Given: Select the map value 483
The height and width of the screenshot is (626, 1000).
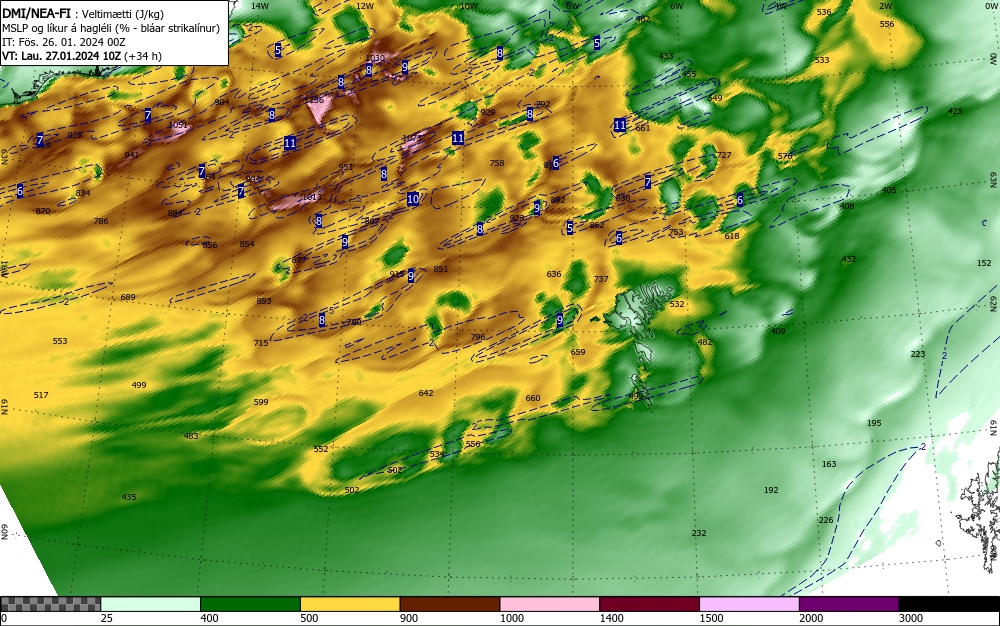Looking at the screenshot, I should coord(191,436).
